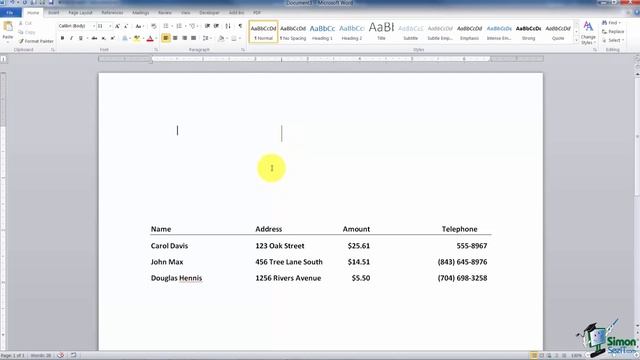Open the font name dropdown
This screenshot has height=360, width=640.
(x=93, y=26)
